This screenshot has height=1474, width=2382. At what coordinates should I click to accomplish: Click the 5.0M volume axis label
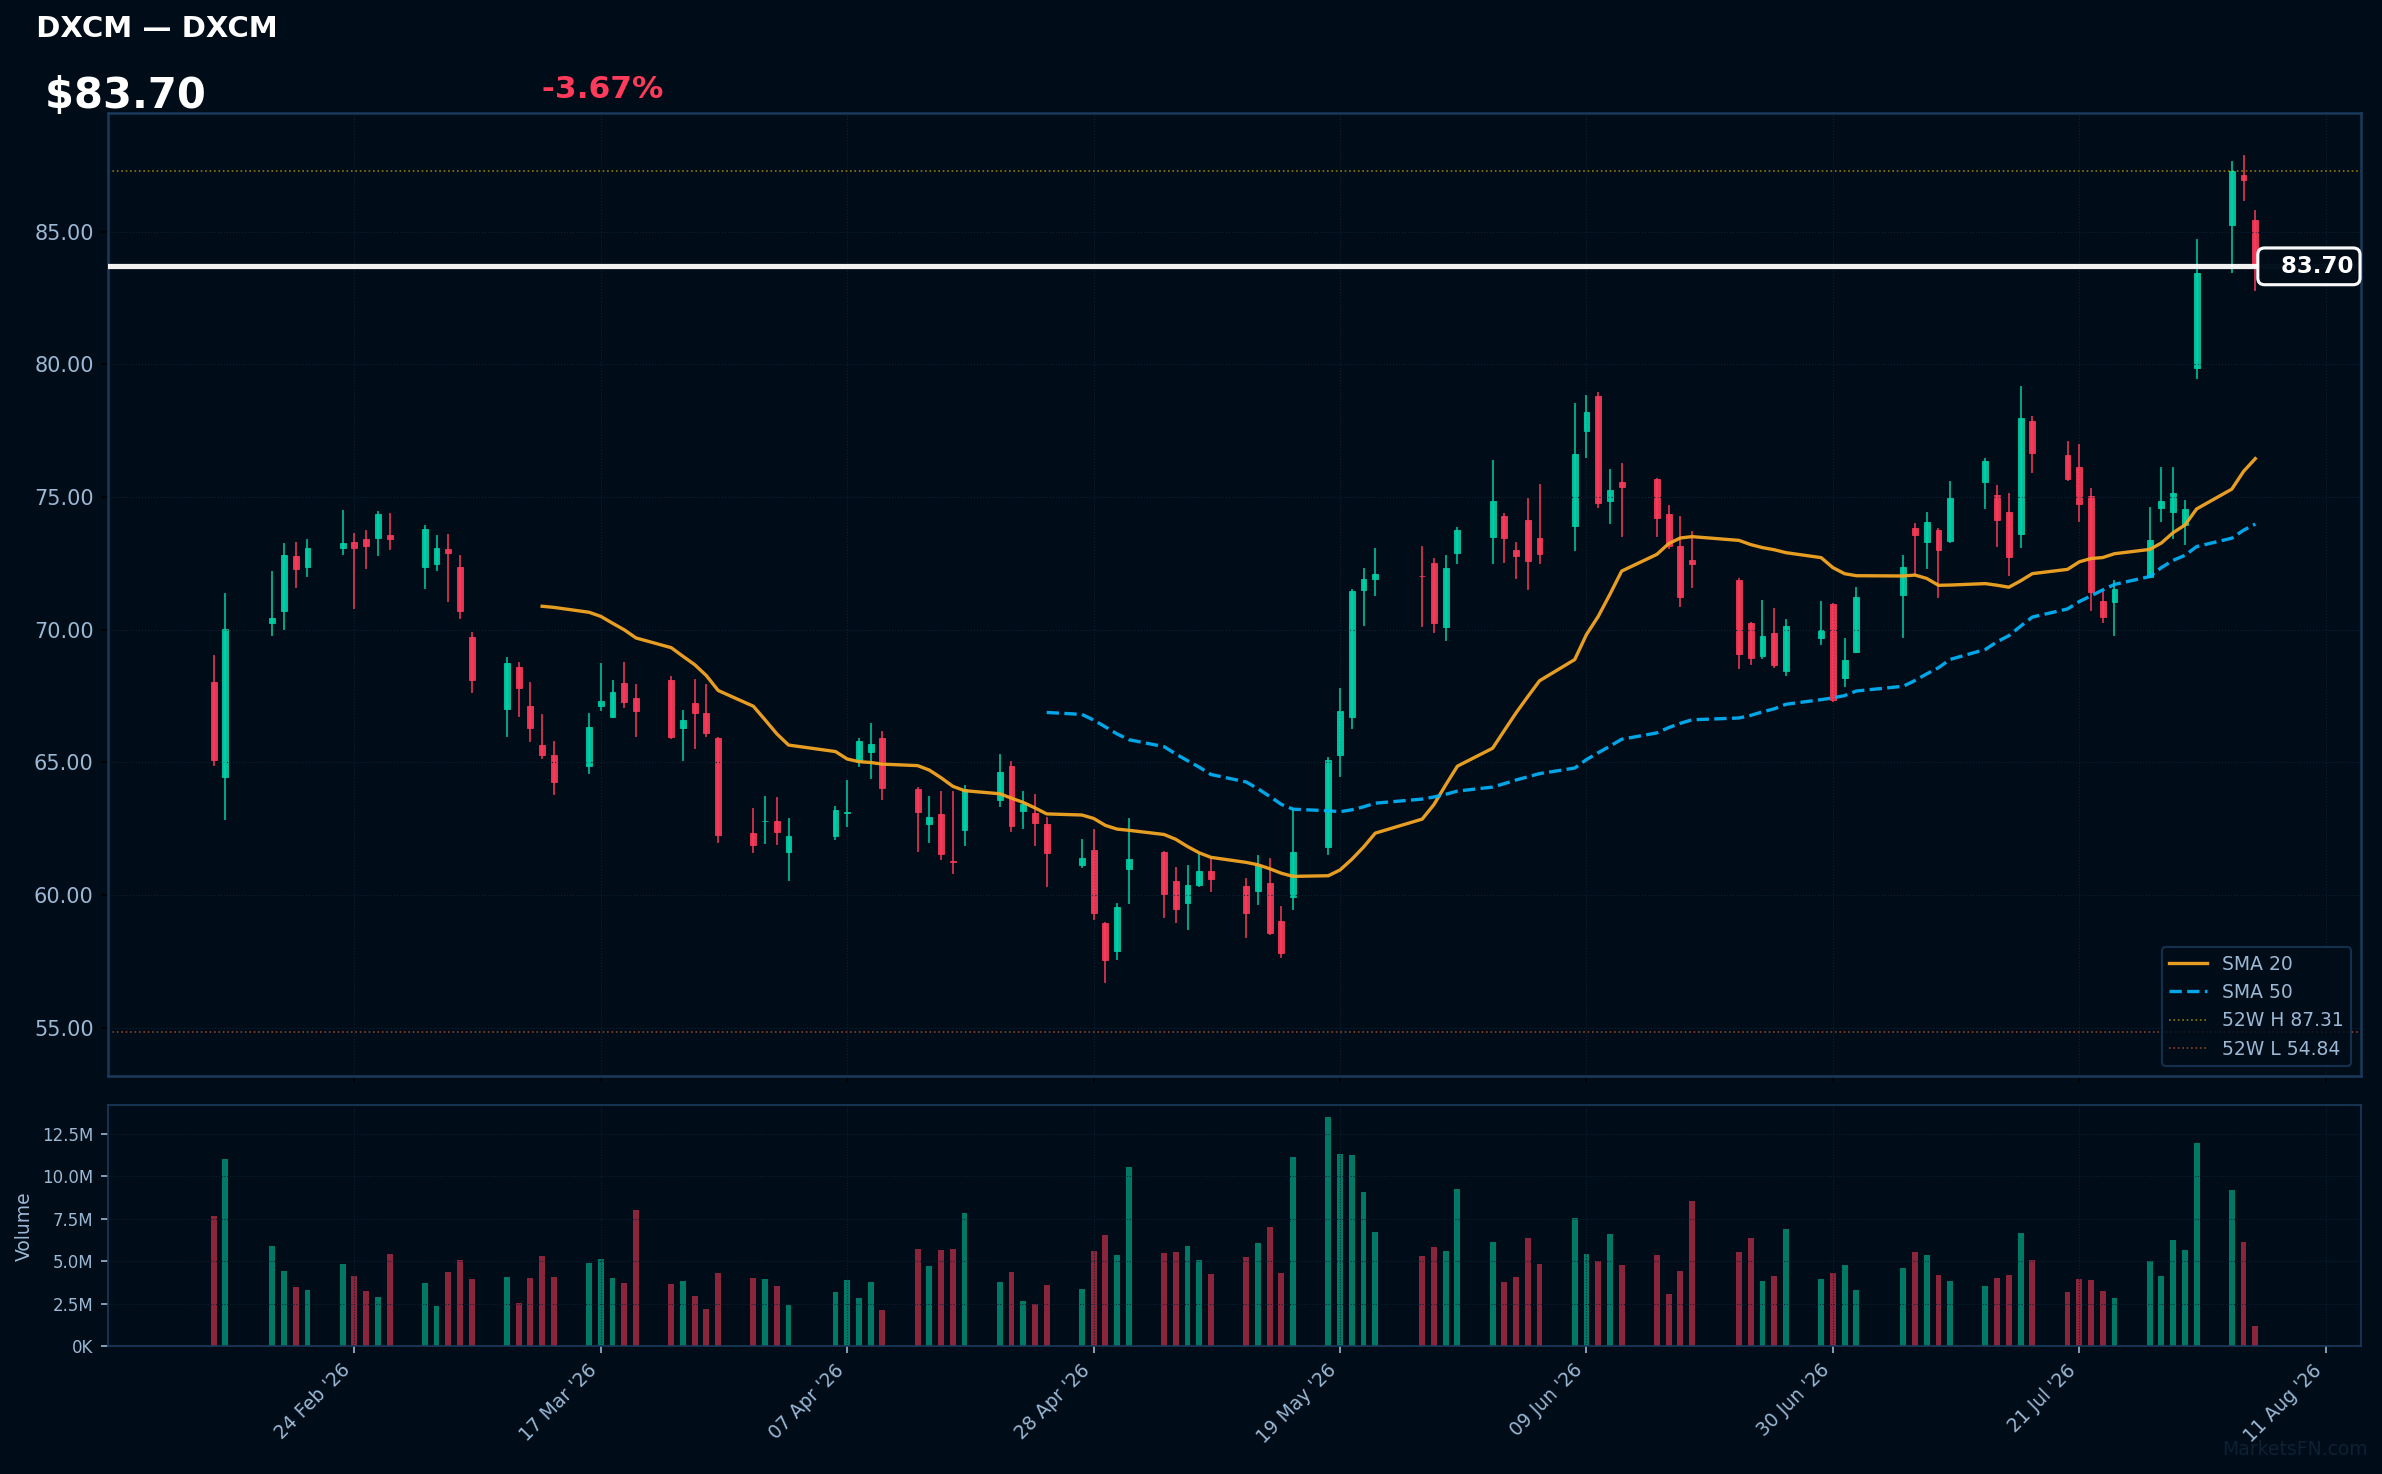tap(72, 1262)
